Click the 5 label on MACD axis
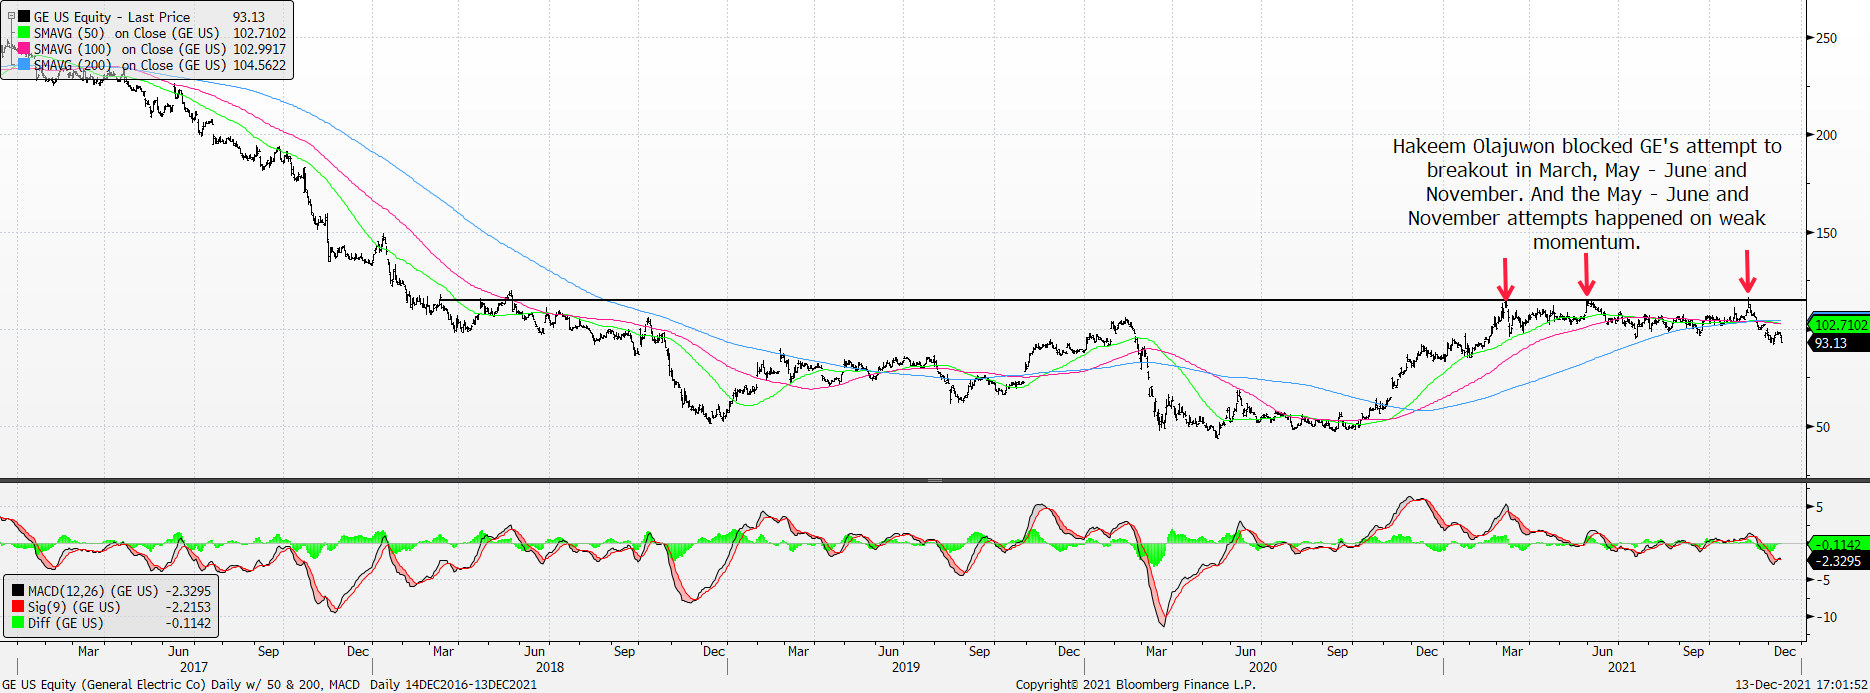1870x693 pixels. (1819, 507)
